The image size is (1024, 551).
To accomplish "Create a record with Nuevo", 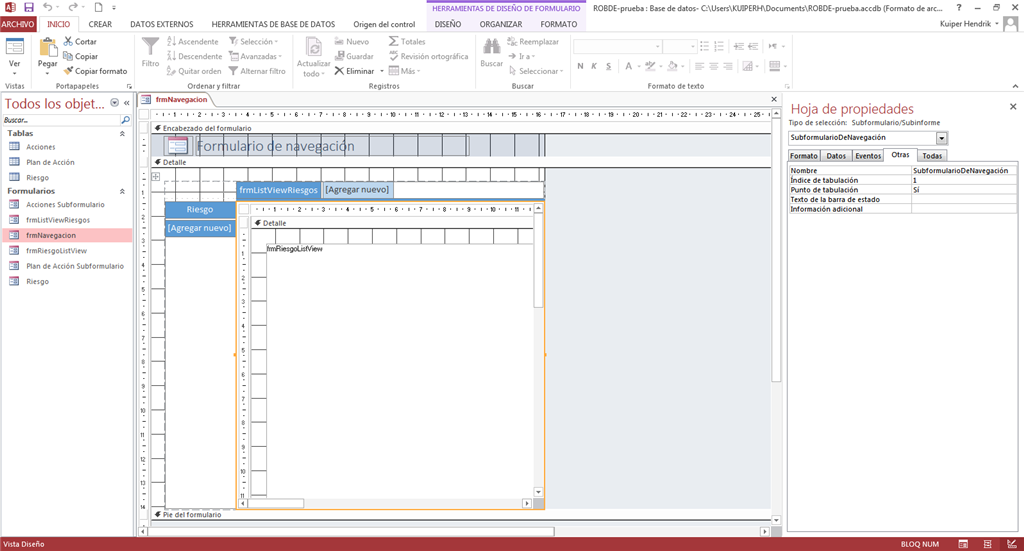I will 351,41.
